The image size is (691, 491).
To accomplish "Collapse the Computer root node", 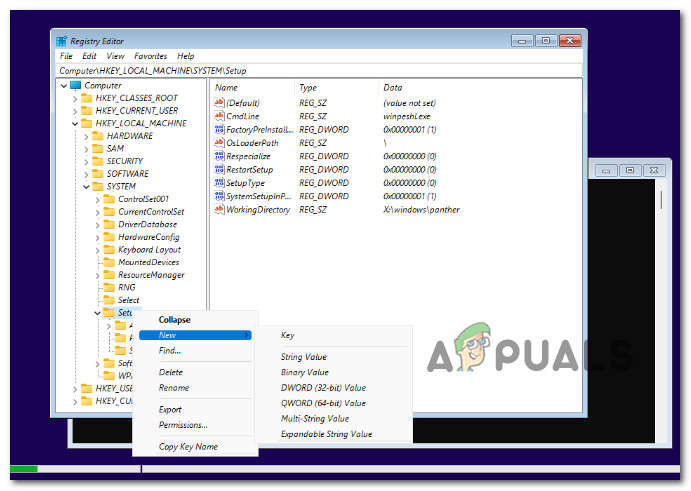I will [x=64, y=86].
